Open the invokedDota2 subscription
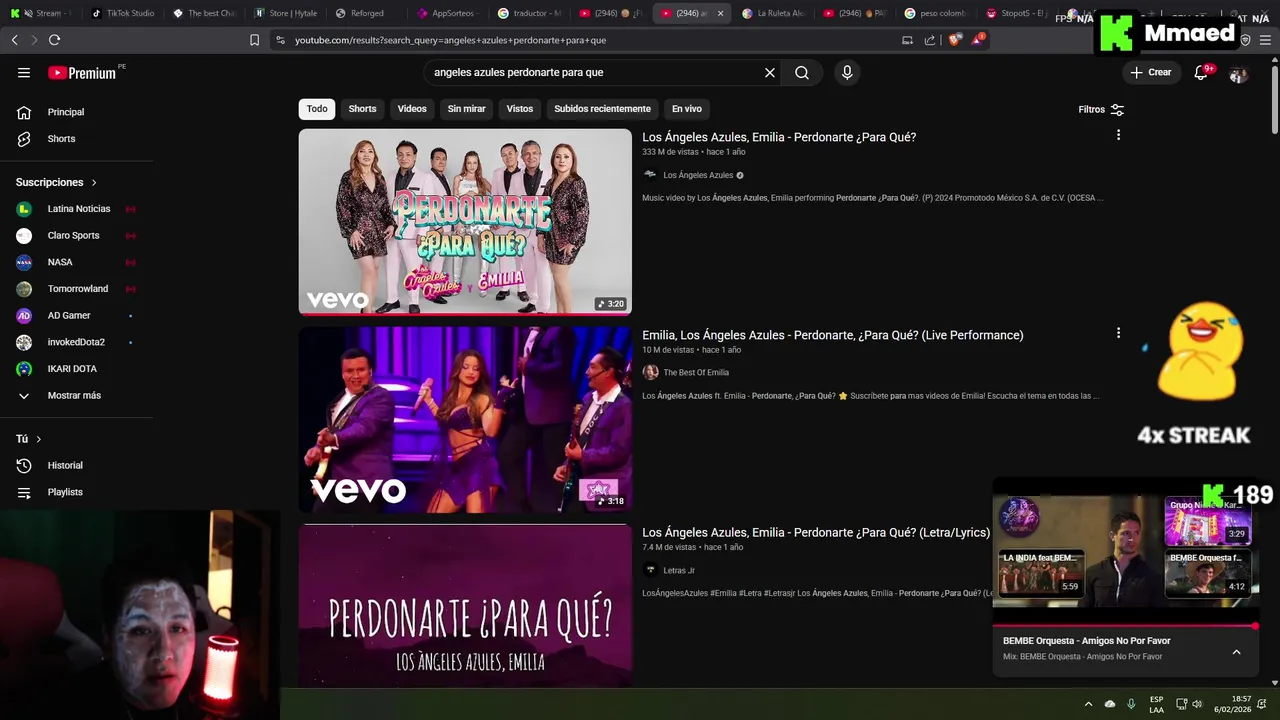This screenshot has width=1280, height=720. [x=77, y=342]
